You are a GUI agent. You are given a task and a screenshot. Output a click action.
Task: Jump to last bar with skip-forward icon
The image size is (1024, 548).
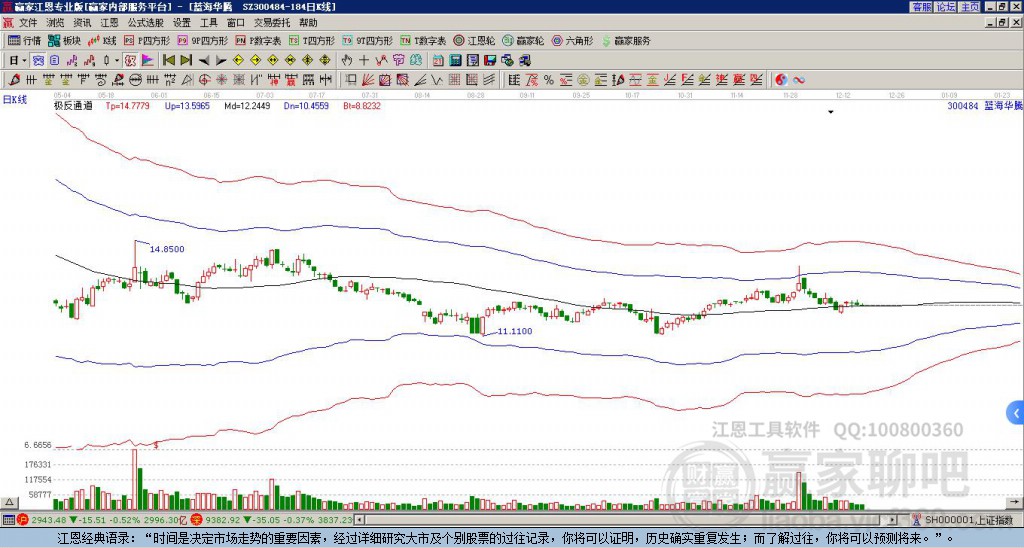(x=185, y=61)
